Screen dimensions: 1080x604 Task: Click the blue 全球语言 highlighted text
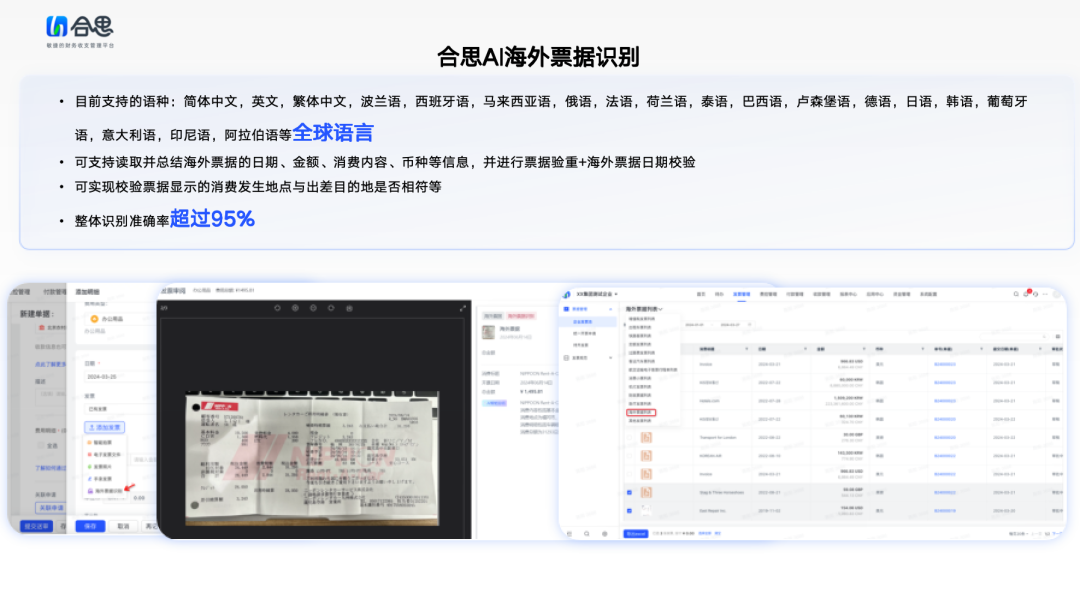[x=333, y=133]
